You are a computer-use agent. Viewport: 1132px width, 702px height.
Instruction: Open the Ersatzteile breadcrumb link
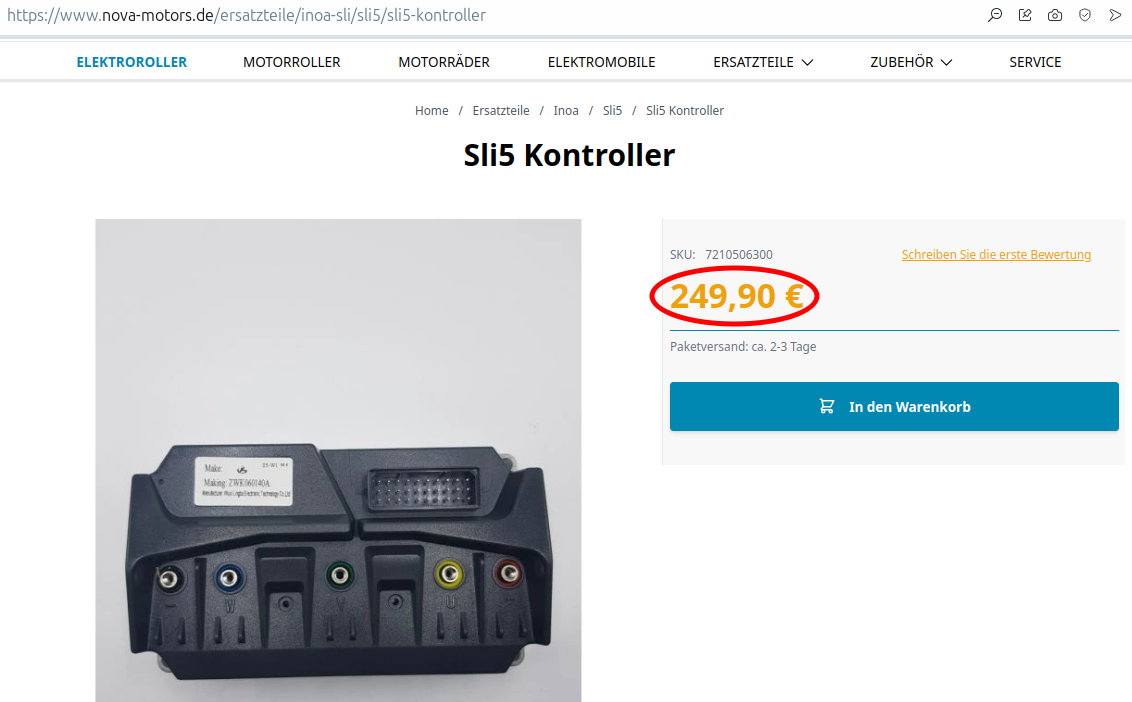(501, 110)
